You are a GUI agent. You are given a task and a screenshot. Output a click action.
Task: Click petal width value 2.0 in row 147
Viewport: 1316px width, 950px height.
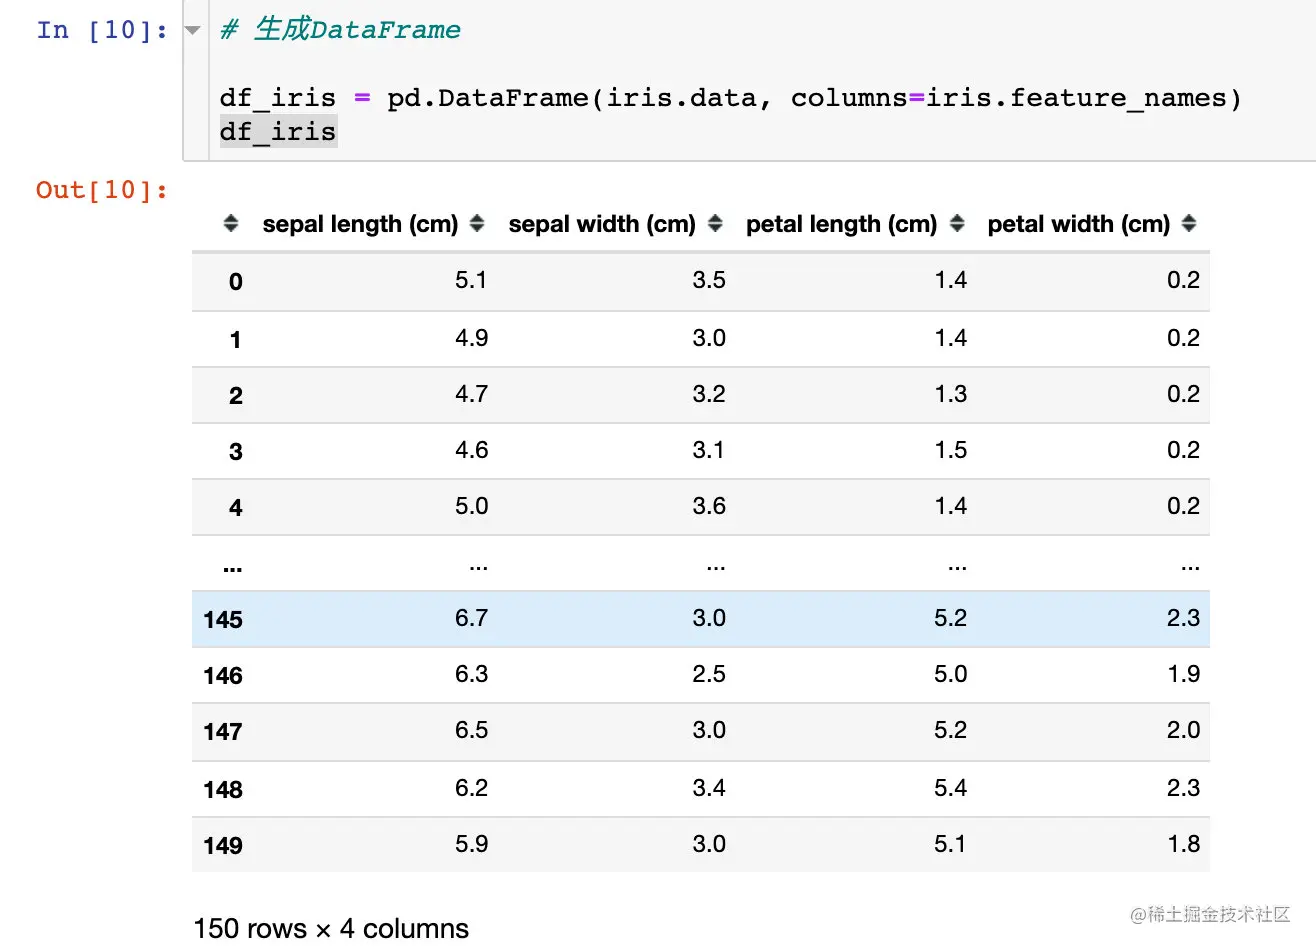click(x=1184, y=730)
